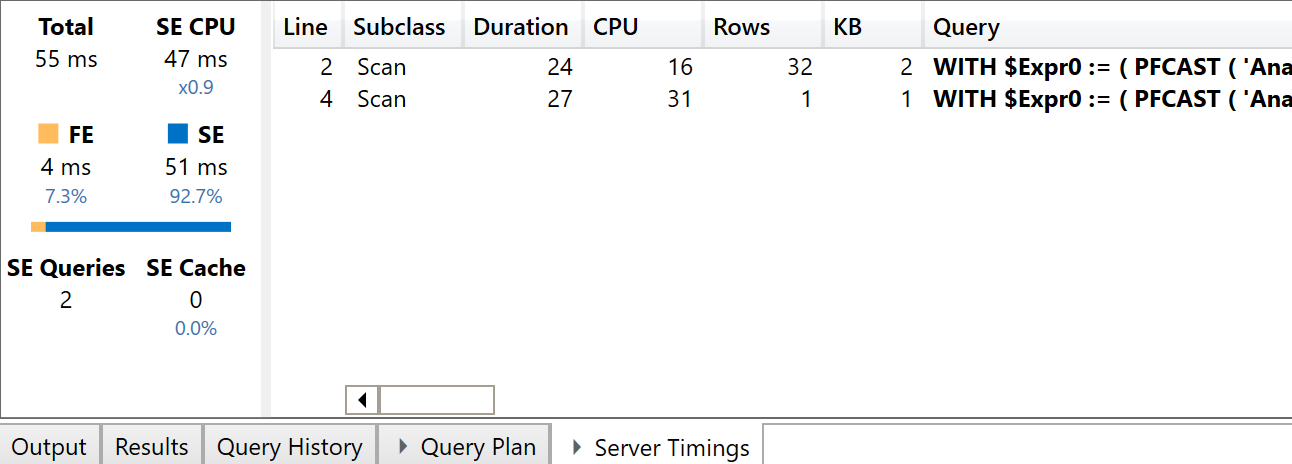The image size is (1292, 464).
Task: Click the triangle icon beside Server Timings
Action: click(x=577, y=448)
